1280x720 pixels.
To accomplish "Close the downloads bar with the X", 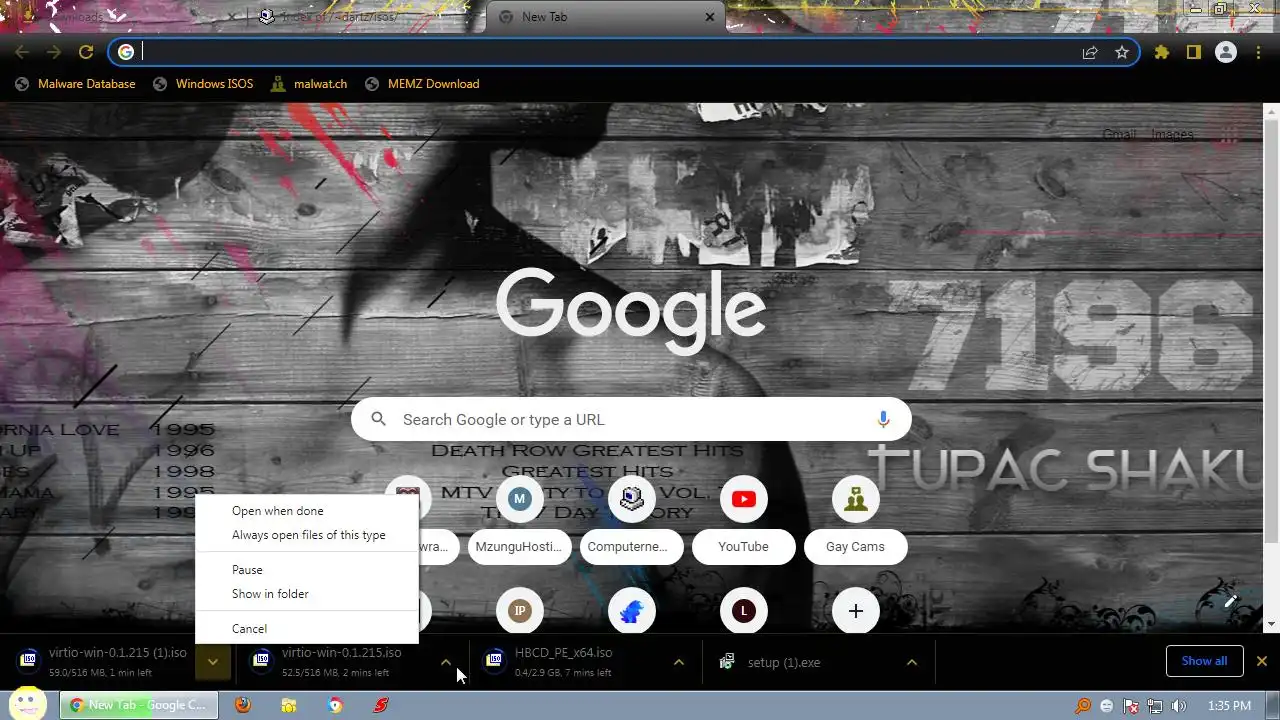I will pyautogui.click(x=1261, y=661).
